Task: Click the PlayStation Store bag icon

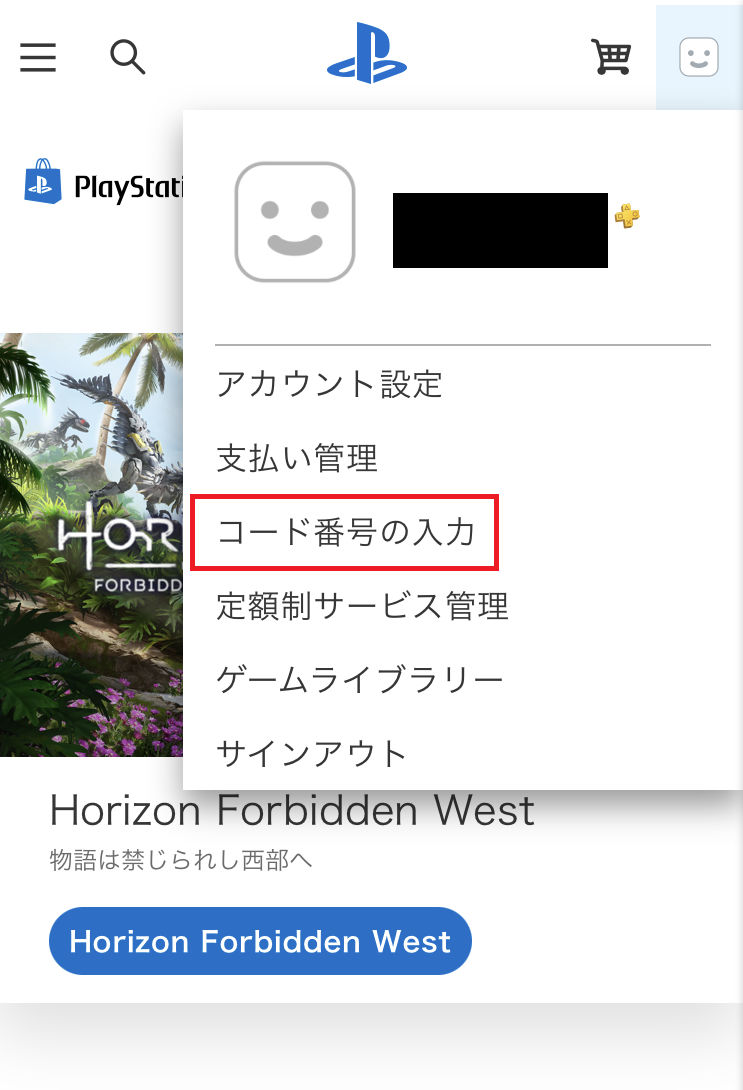Action: [x=43, y=181]
